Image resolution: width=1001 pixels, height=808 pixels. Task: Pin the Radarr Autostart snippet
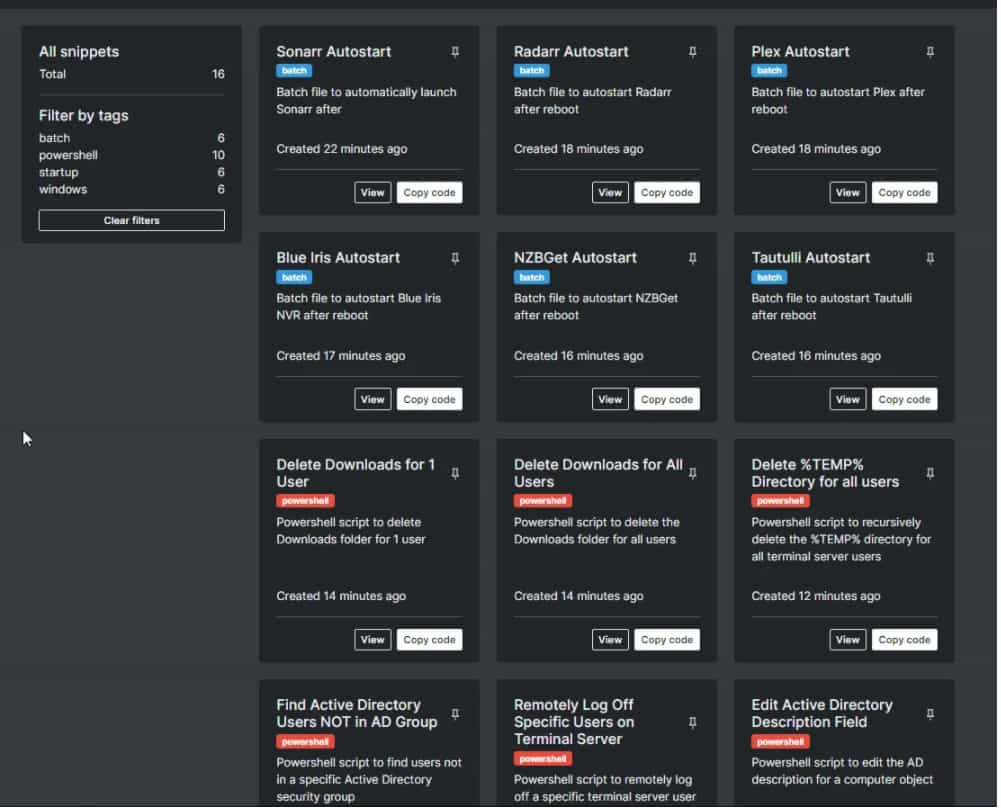(x=692, y=52)
